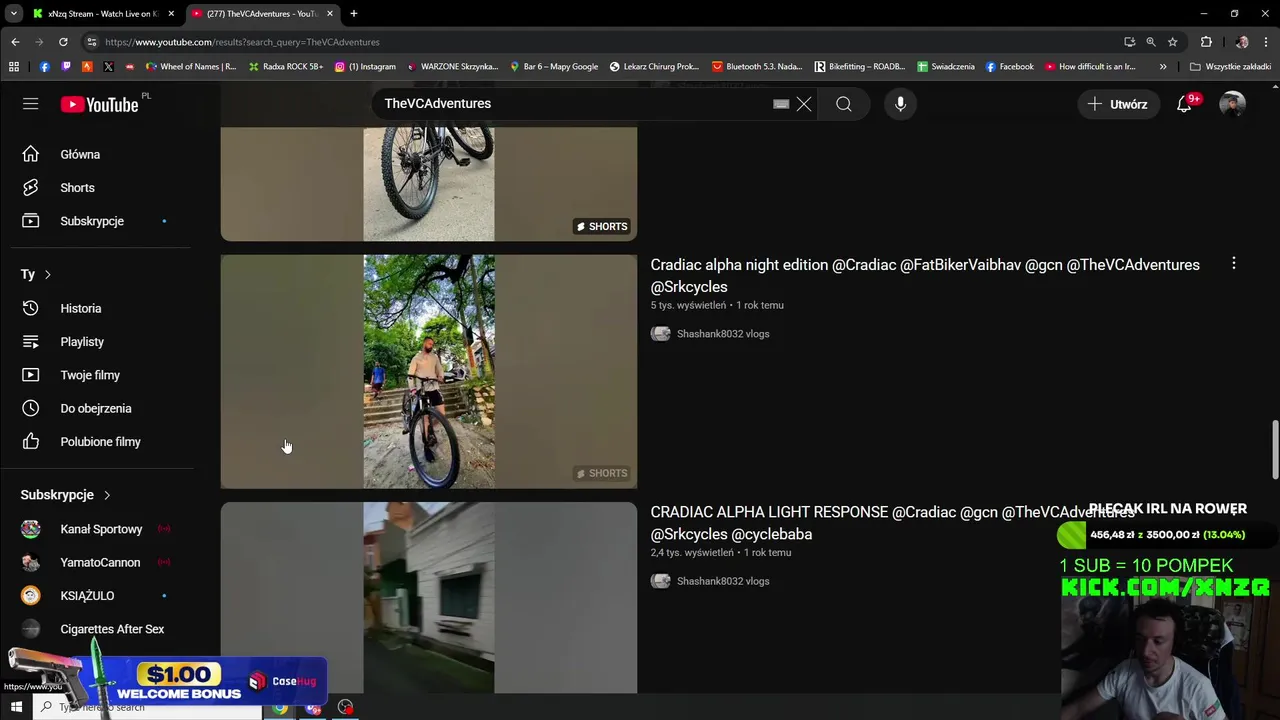Click the Utwórz create button
This screenshot has height=720, width=1280.
pos(1118,104)
